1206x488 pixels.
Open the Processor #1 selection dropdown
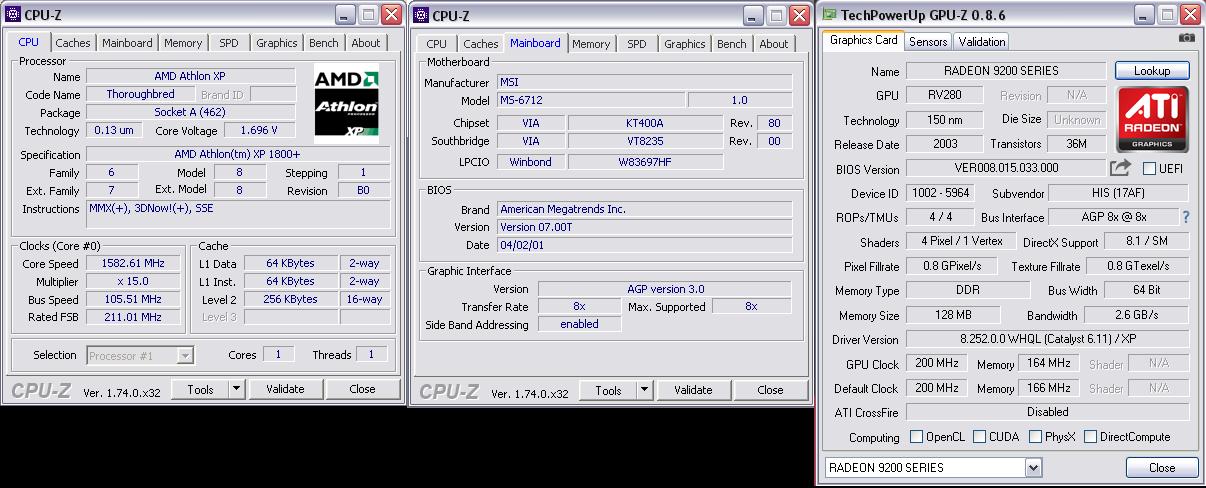pos(184,355)
